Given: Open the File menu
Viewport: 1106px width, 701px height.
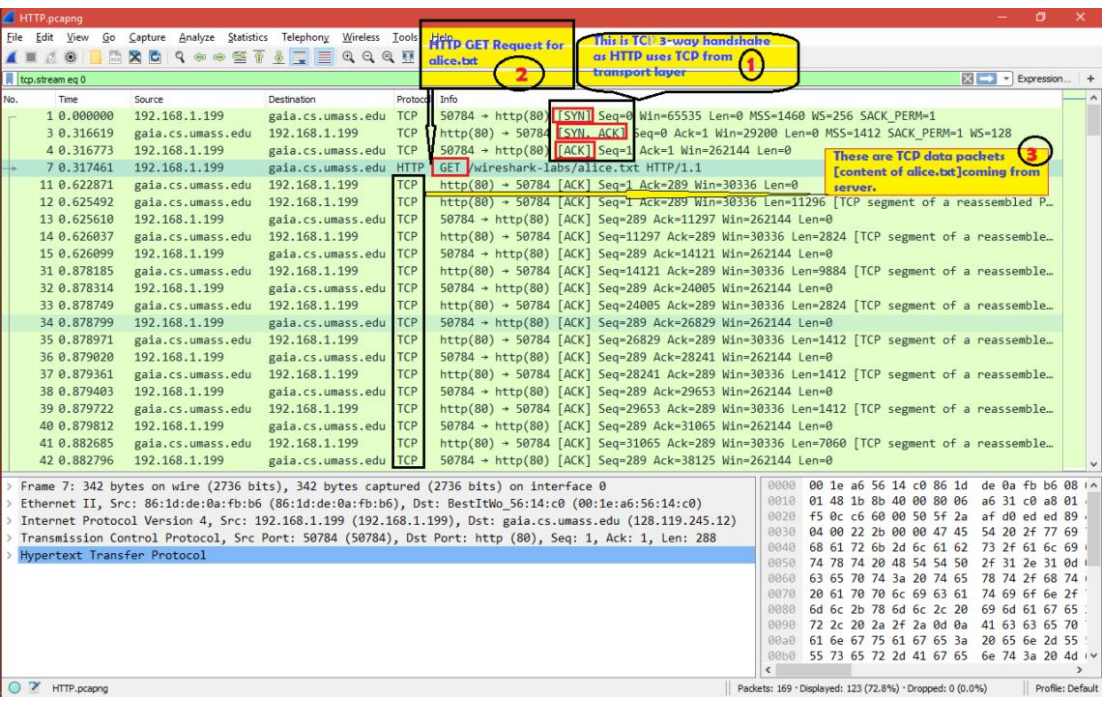Looking at the screenshot, I should click(14, 37).
